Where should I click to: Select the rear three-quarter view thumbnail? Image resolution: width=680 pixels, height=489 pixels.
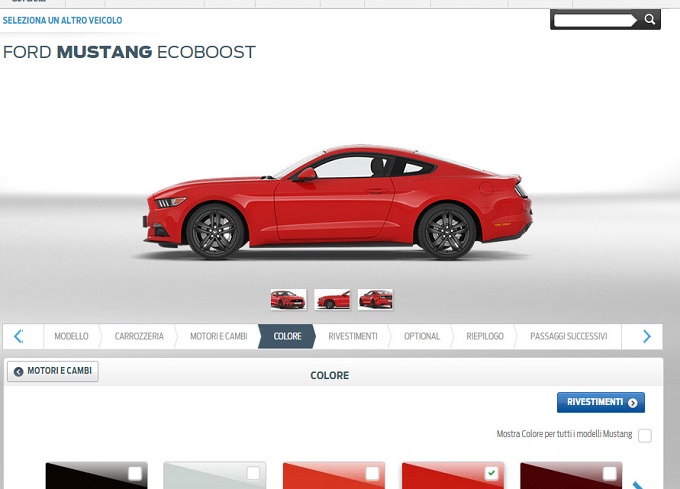tap(376, 300)
